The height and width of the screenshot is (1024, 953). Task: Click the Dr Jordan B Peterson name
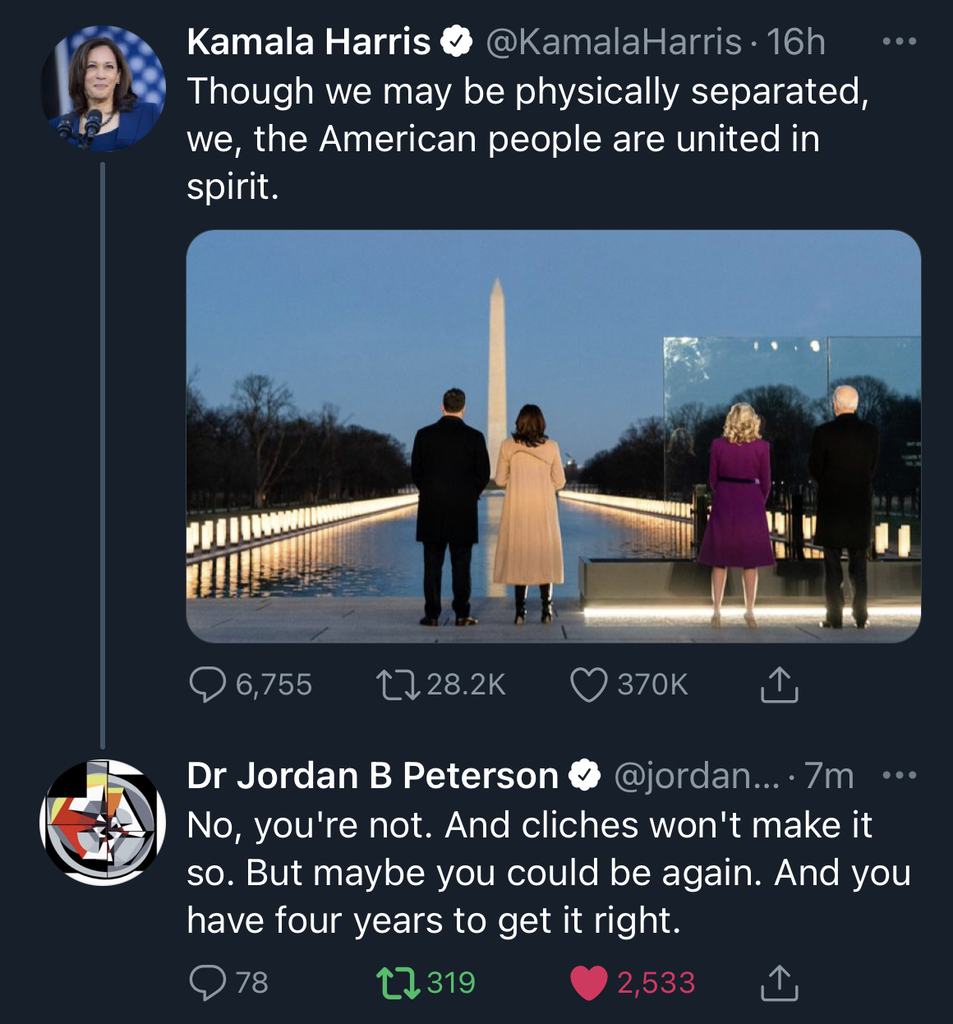(372, 775)
